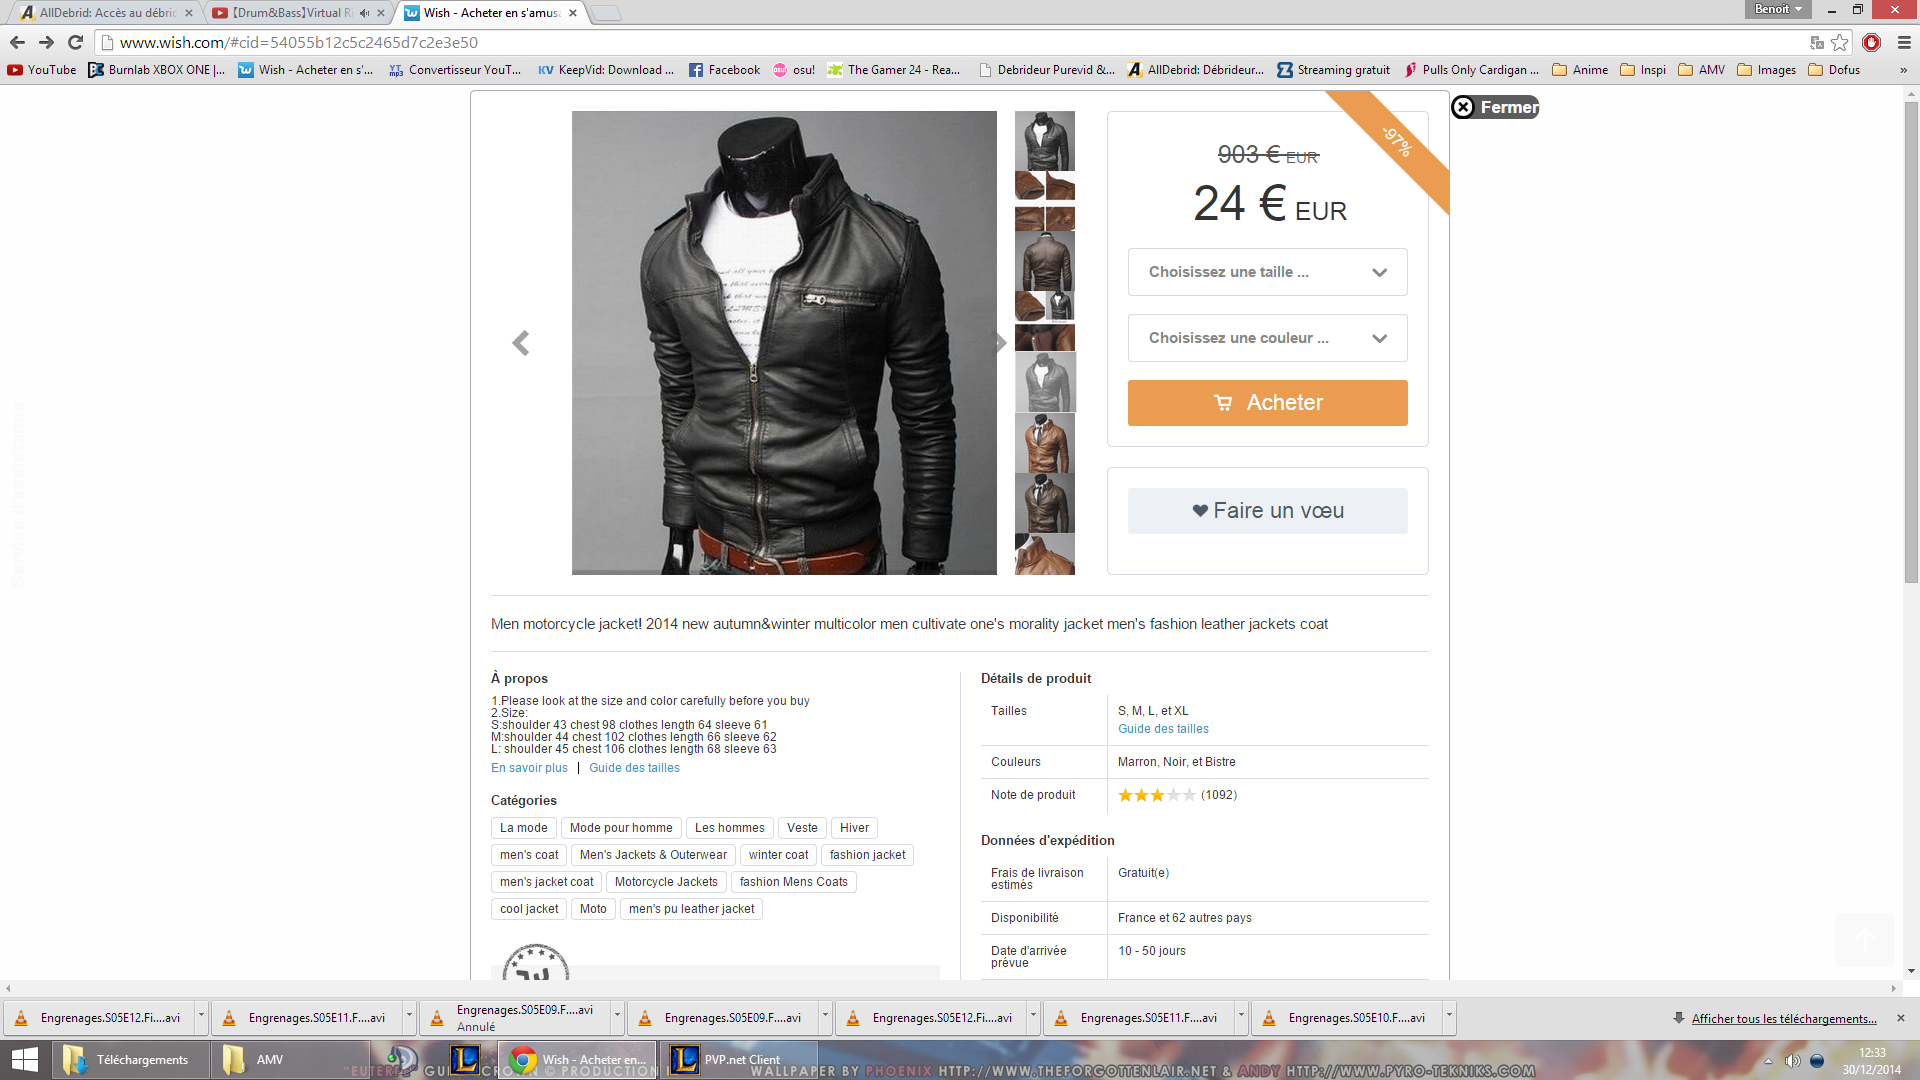Open the Chrome menu hamburger icon

point(1904,42)
